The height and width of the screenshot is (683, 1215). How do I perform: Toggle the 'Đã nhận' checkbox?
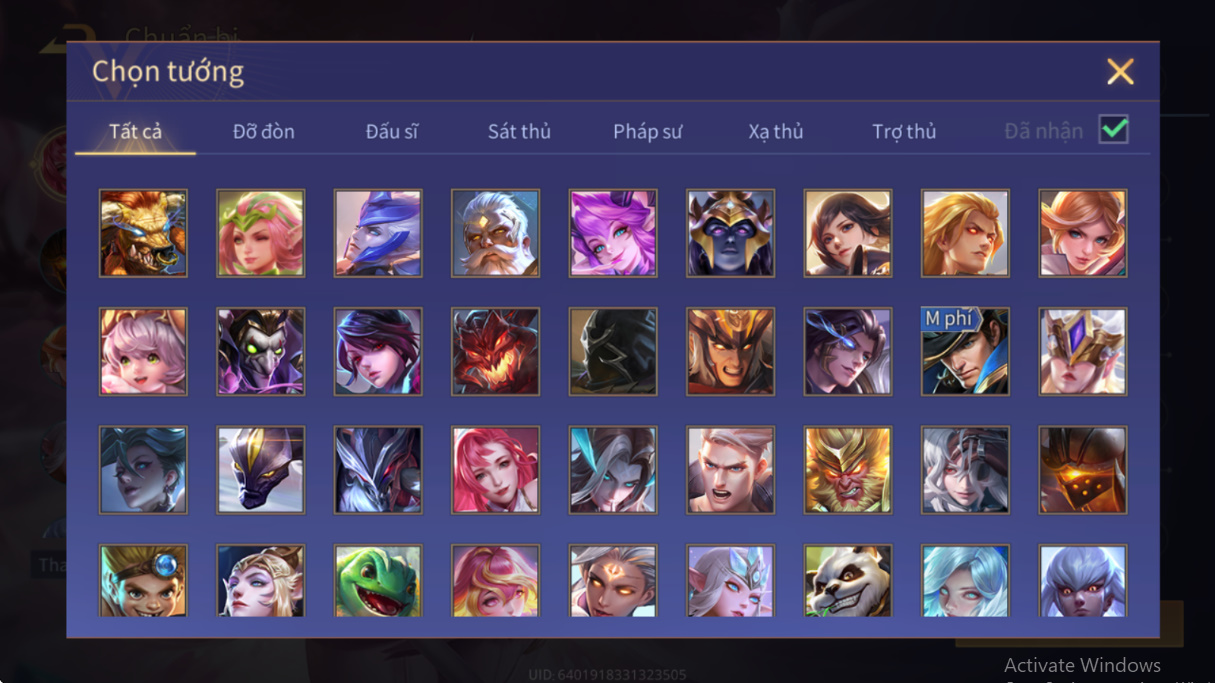(x=1113, y=130)
